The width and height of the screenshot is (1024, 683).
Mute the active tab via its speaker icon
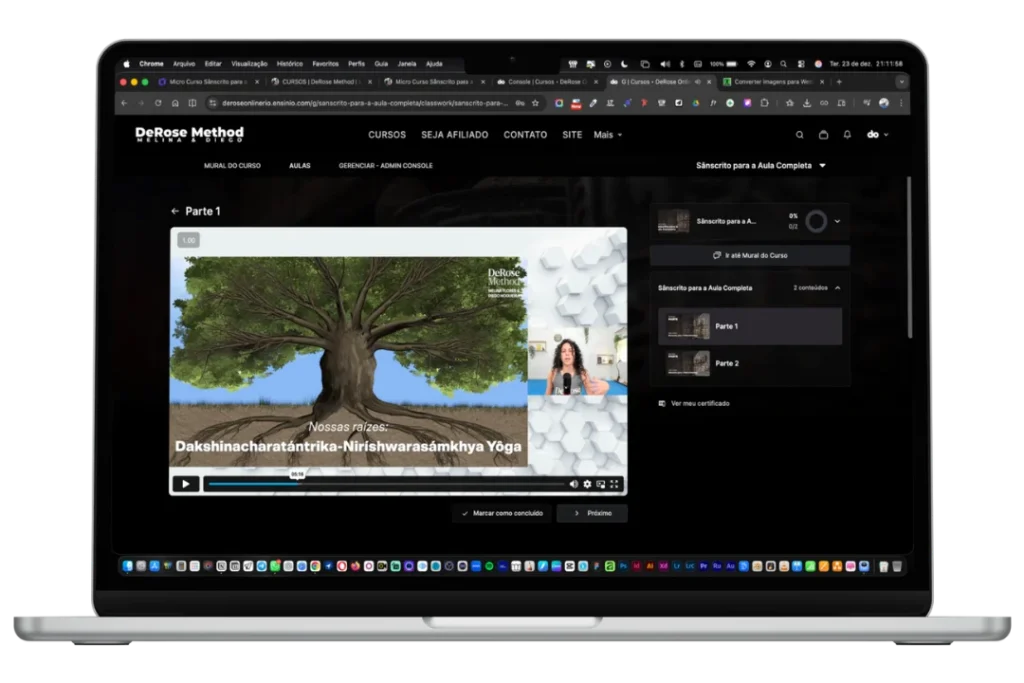[698, 82]
